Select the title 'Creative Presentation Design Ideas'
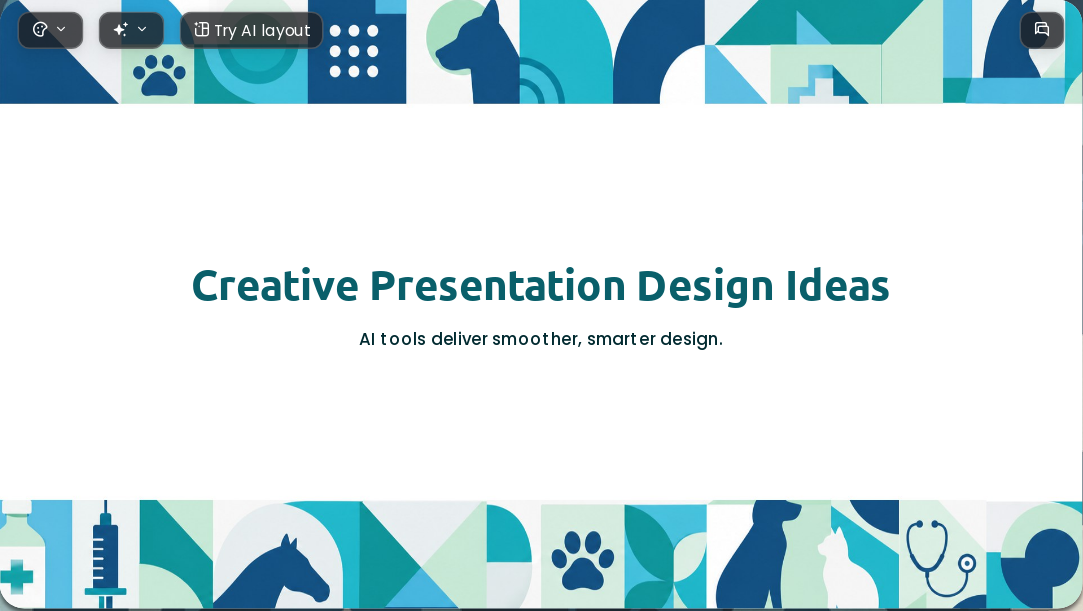The image size is (1083, 611). pos(540,286)
